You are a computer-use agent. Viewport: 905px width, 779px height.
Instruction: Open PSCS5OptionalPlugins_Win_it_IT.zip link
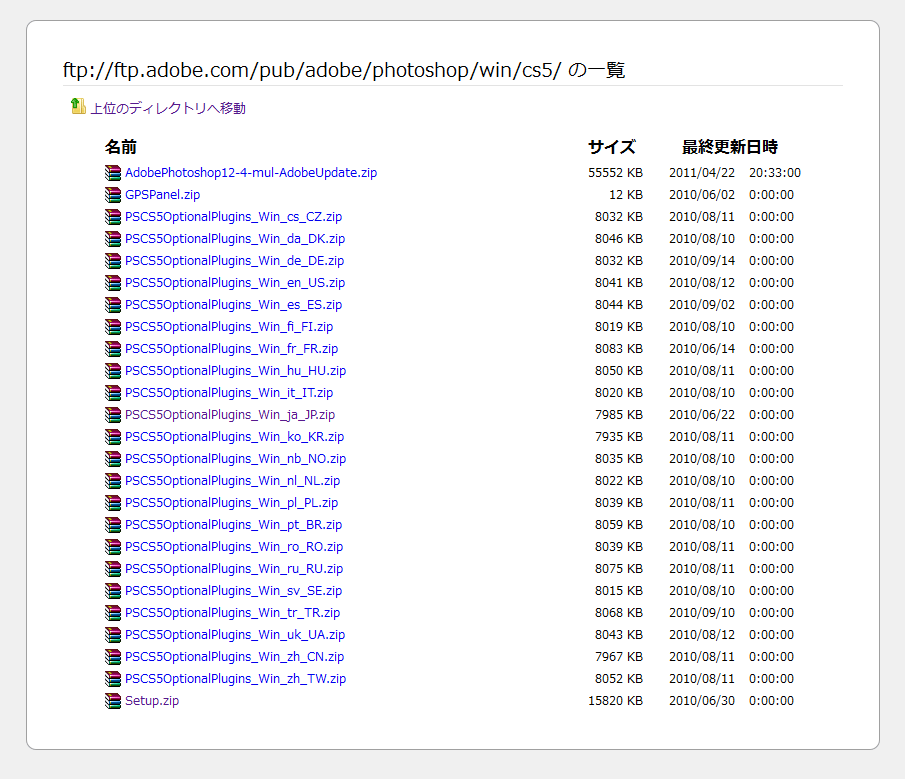pyautogui.click(x=229, y=392)
